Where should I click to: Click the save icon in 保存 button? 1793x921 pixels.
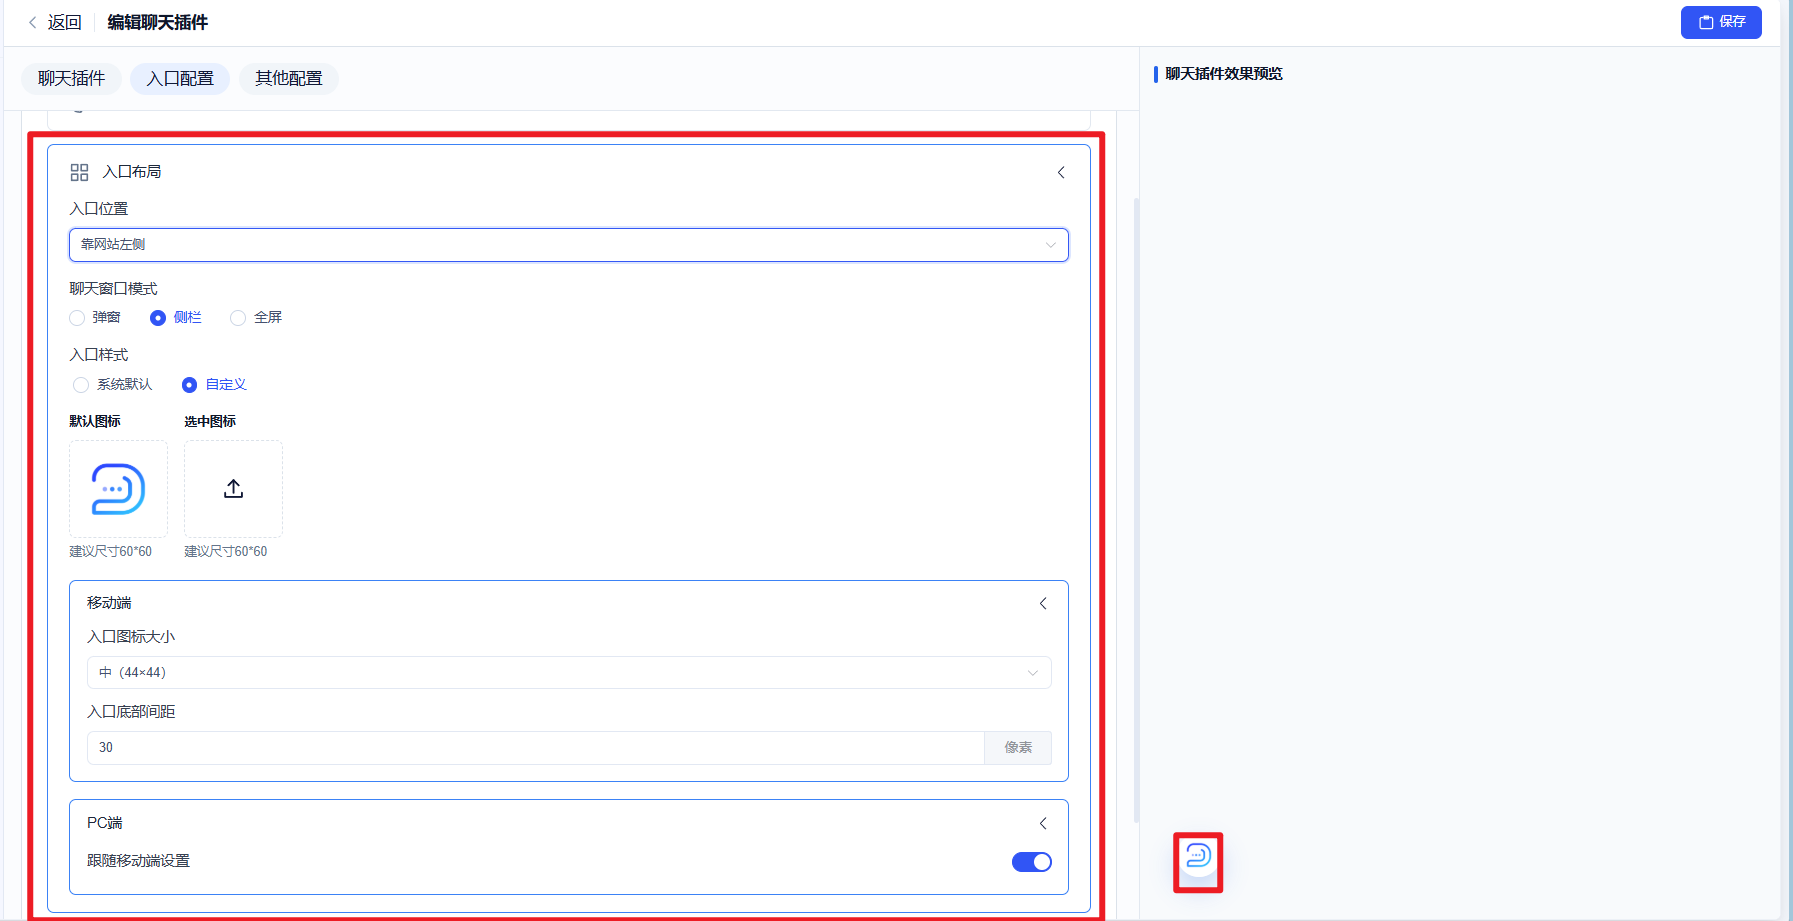click(1706, 22)
